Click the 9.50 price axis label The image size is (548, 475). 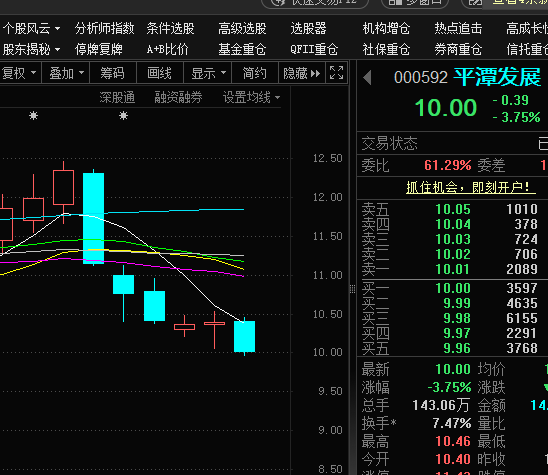click(330, 391)
